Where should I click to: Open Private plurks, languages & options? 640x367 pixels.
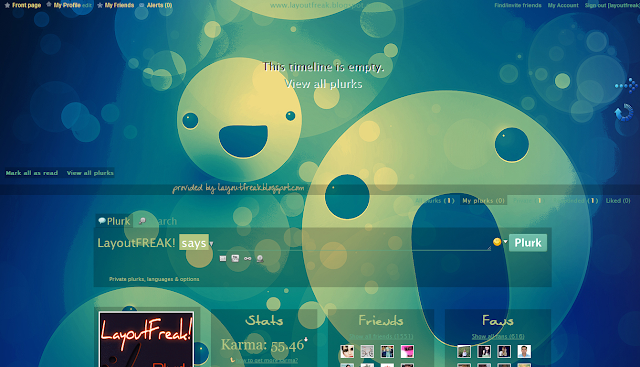click(x=154, y=279)
